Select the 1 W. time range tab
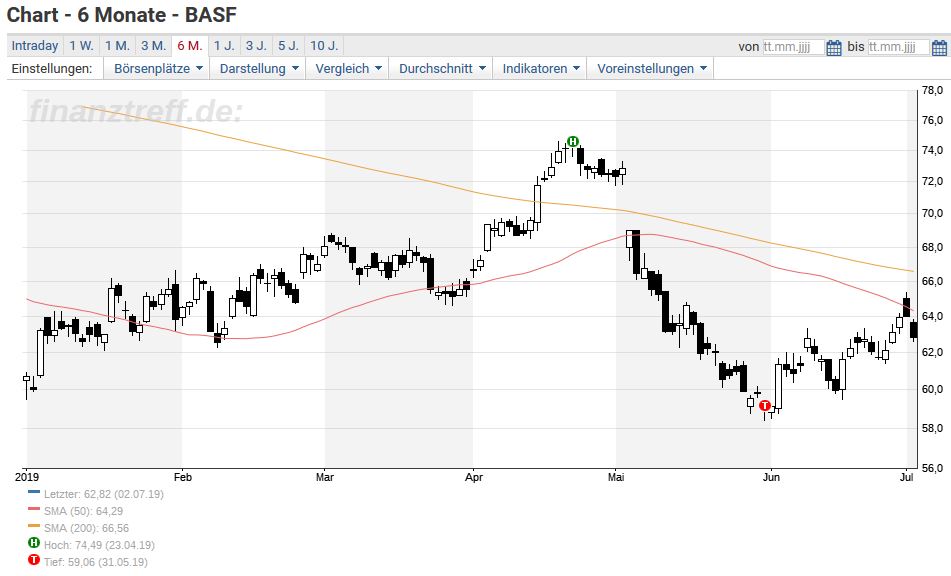The height and width of the screenshot is (576, 951). (81, 45)
